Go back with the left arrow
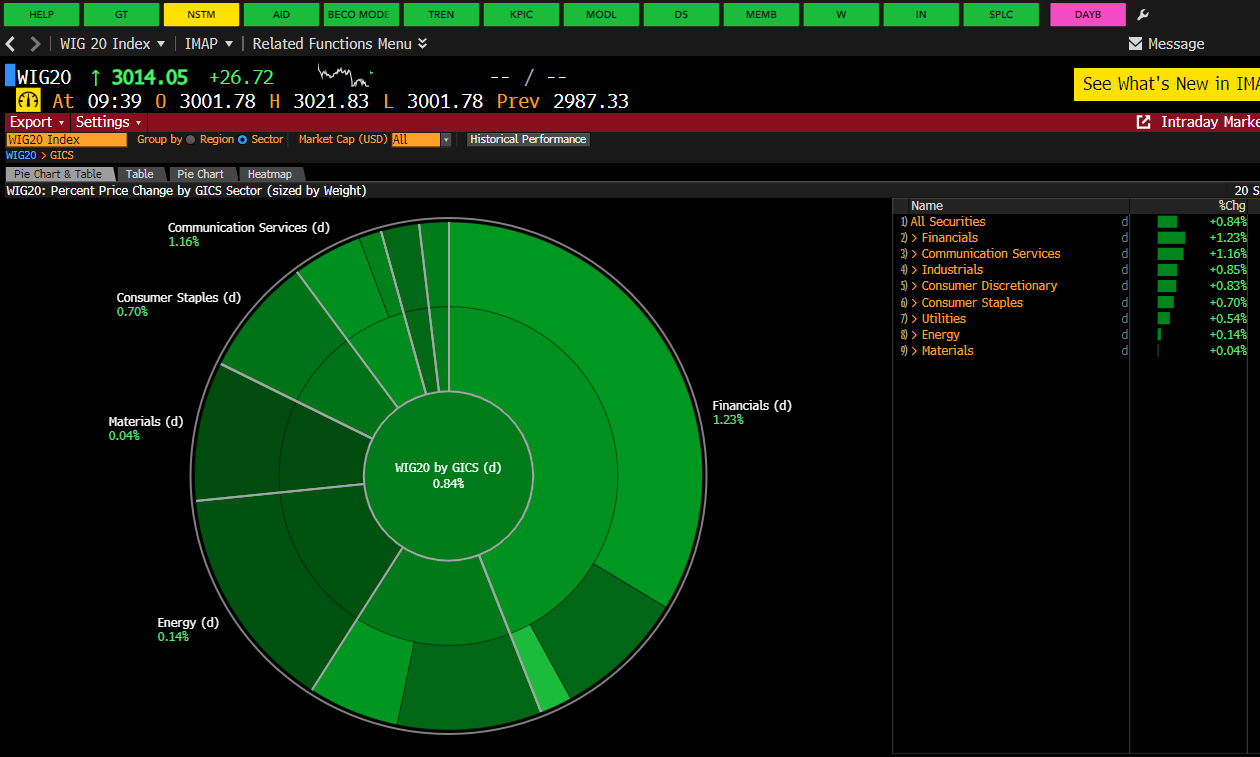This screenshot has width=1260, height=757. (11, 44)
